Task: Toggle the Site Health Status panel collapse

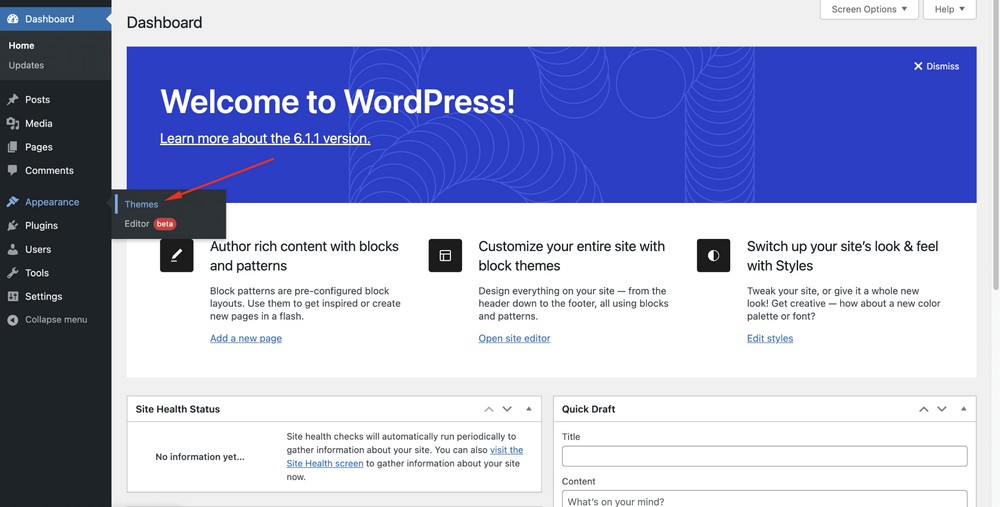Action: [529, 409]
